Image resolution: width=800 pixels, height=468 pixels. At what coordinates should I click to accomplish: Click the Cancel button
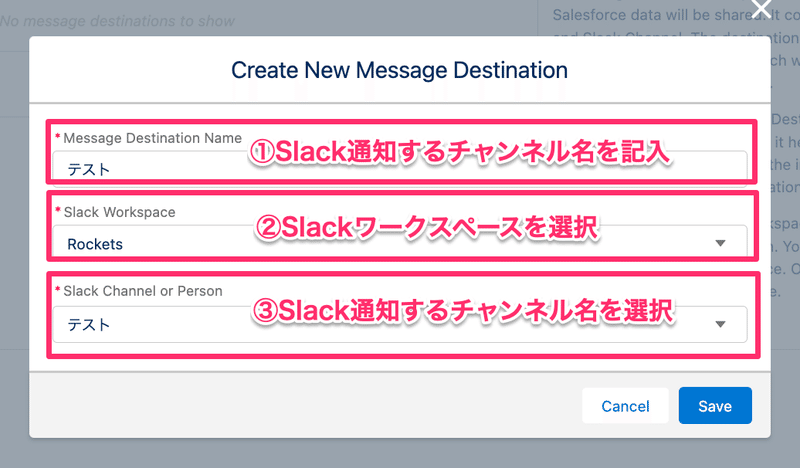[x=625, y=406]
